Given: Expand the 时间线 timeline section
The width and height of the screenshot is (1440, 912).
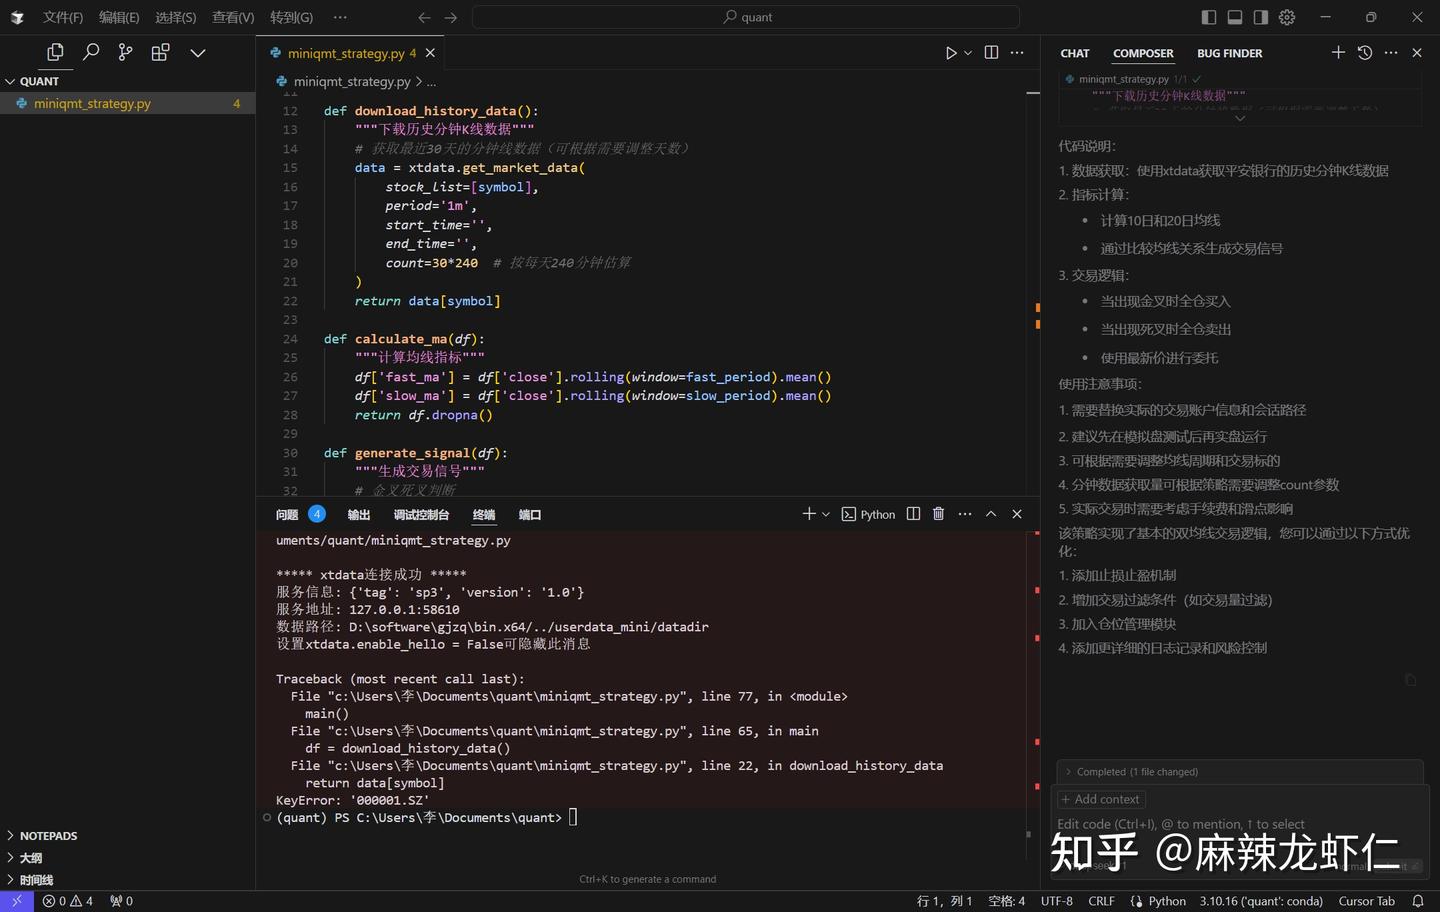Looking at the screenshot, I should click(x=128, y=880).
